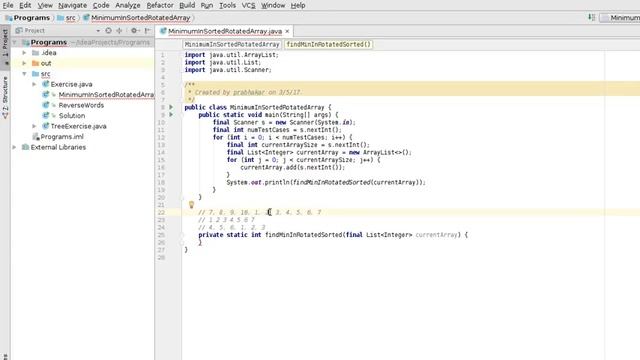Expand External Libraries node
The height and width of the screenshot is (360, 640).
[15, 147]
